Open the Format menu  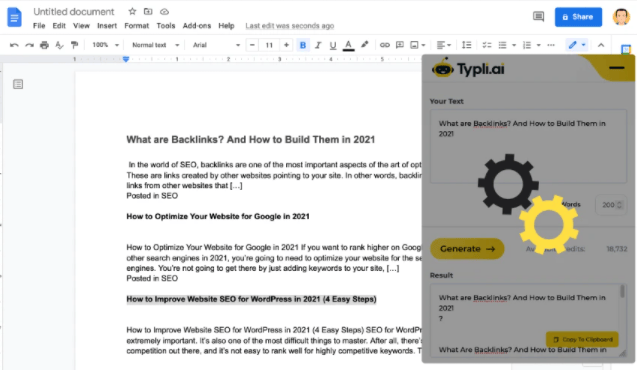(x=136, y=26)
